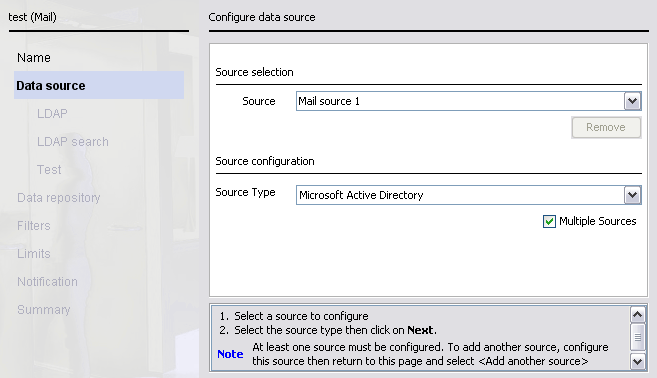
Task: Open the LDAP step
Action: click(x=52, y=114)
